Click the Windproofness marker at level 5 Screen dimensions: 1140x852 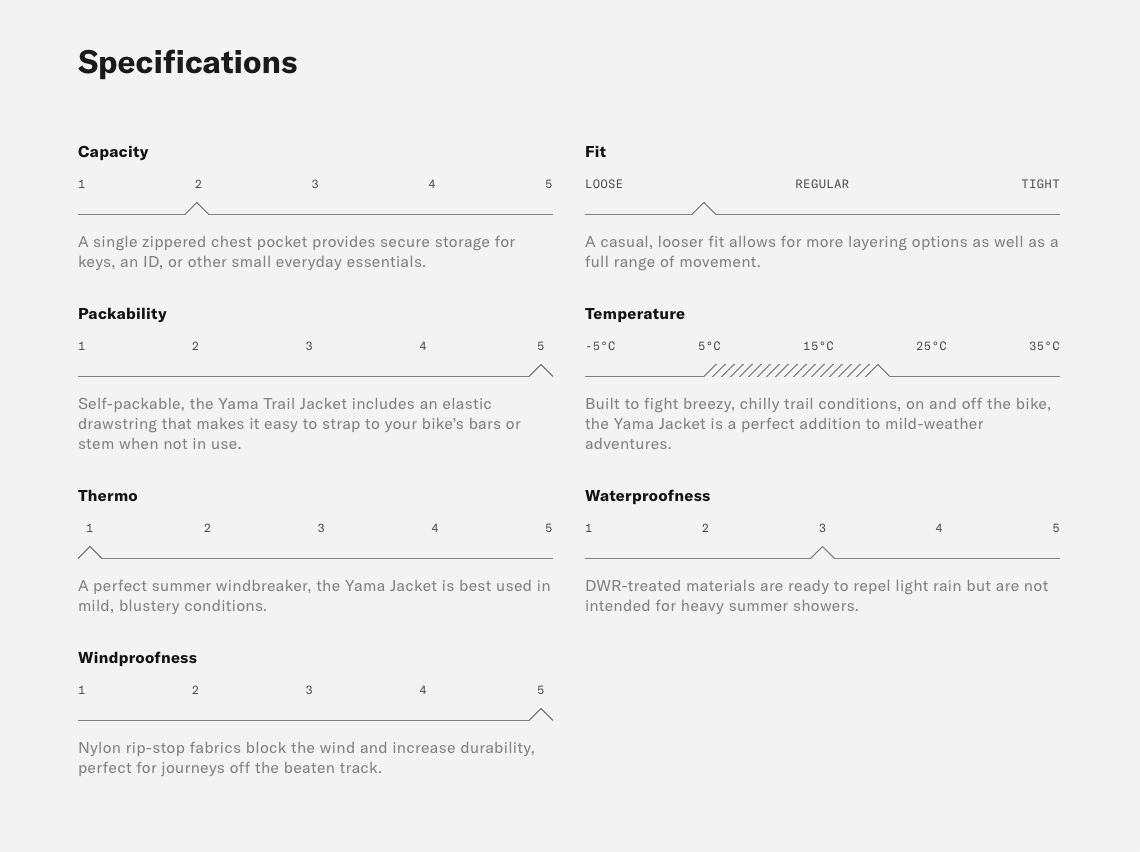click(x=541, y=714)
